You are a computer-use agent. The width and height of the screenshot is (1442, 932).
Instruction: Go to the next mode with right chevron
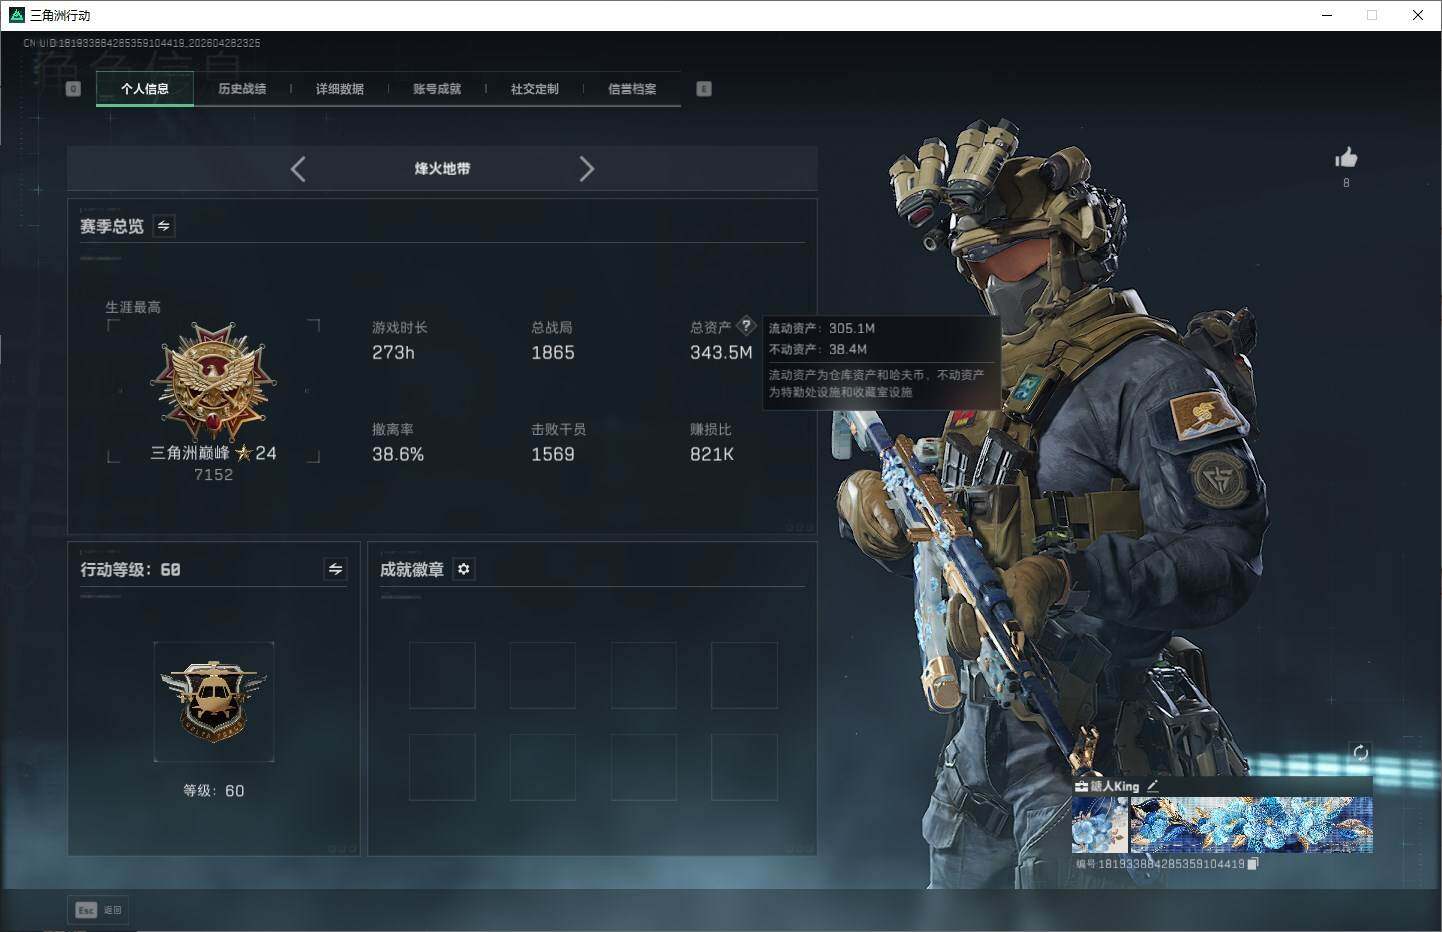[x=586, y=169]
